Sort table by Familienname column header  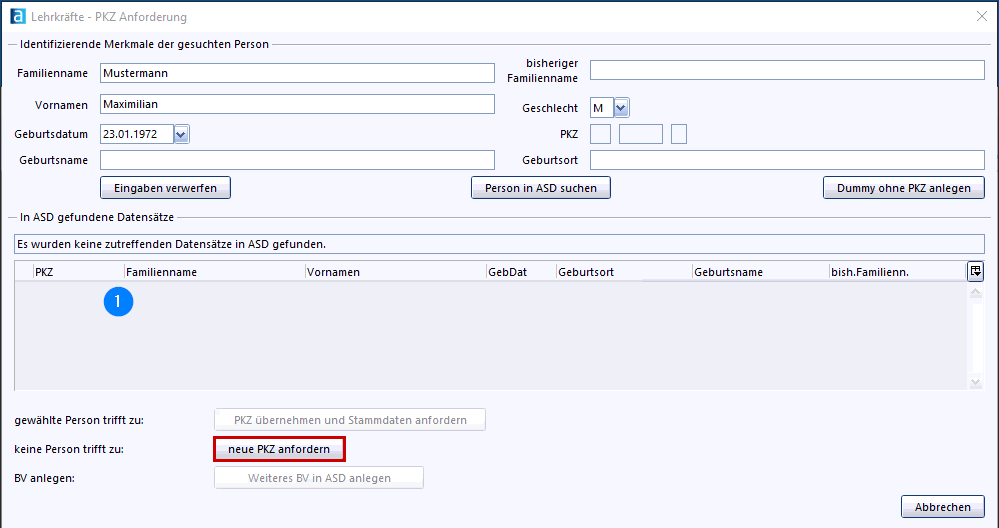coord(213,272)
